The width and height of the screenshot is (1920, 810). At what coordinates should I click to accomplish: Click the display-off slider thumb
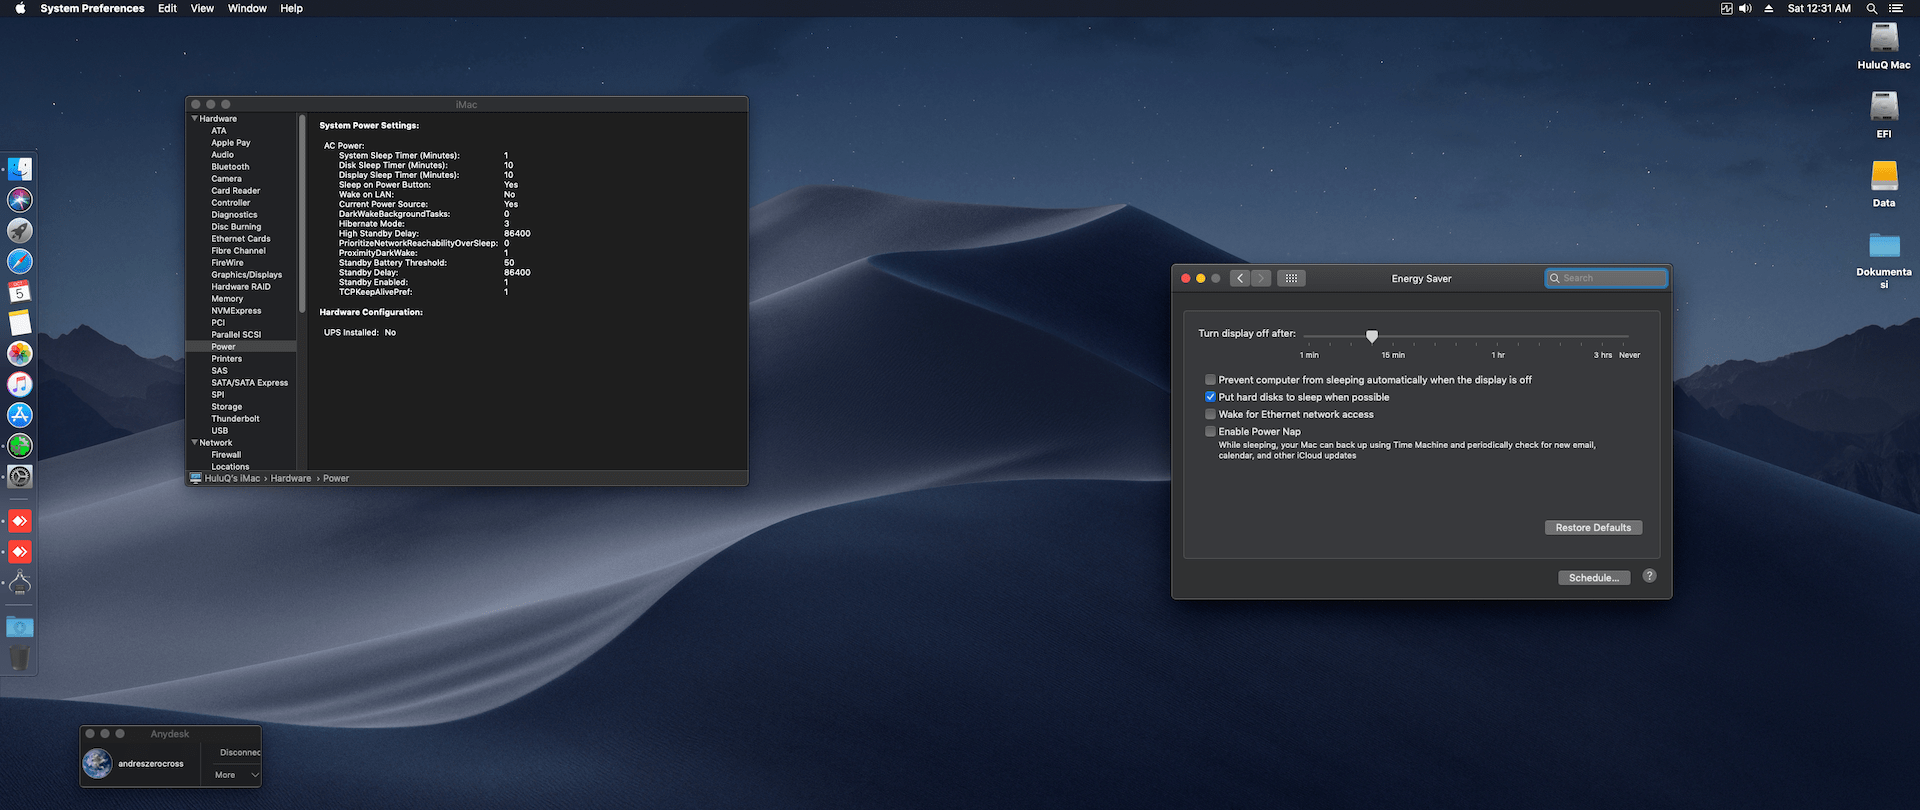coord(1372,336)
